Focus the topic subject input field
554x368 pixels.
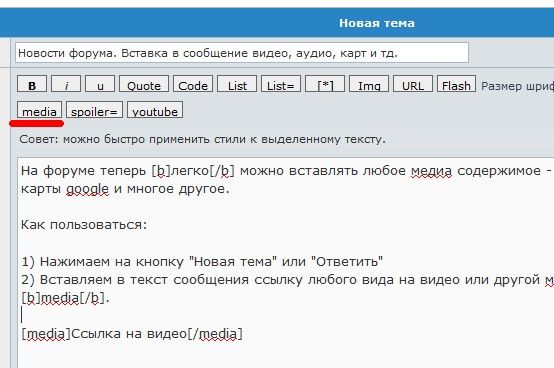[242, 53]
